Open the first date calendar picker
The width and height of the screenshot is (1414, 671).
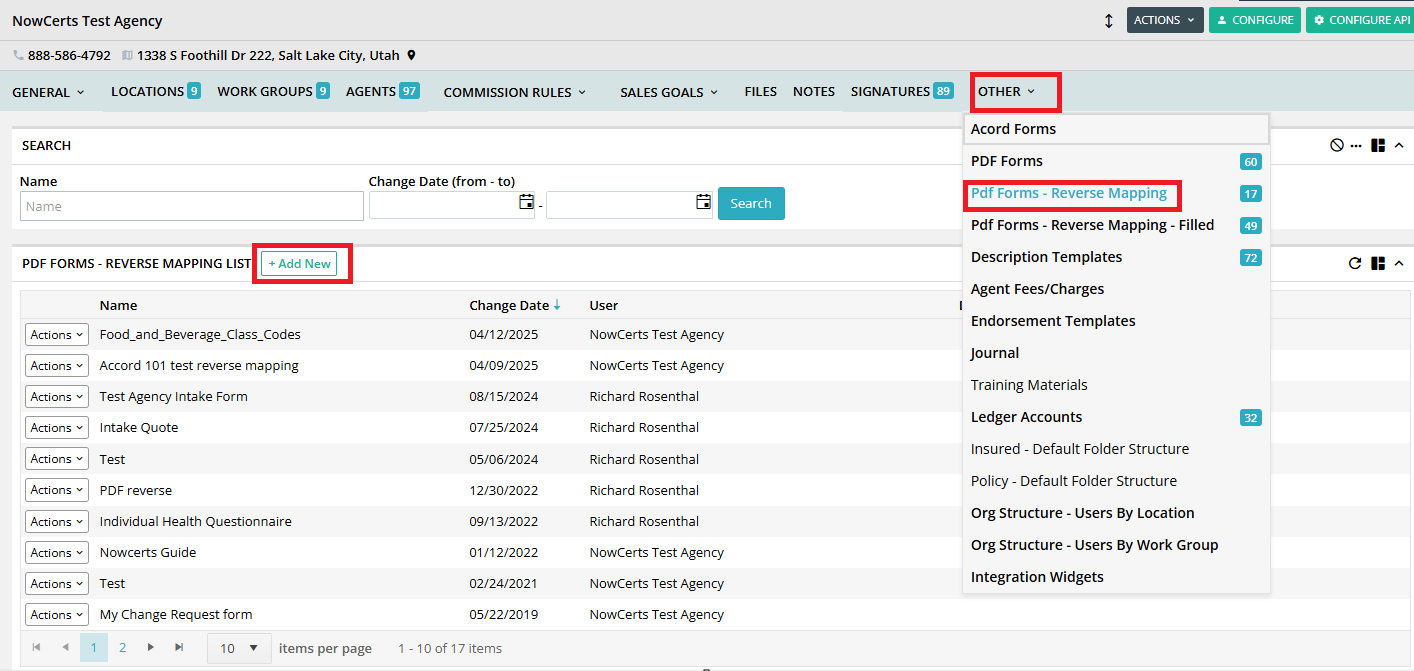[x=526, y=202]
